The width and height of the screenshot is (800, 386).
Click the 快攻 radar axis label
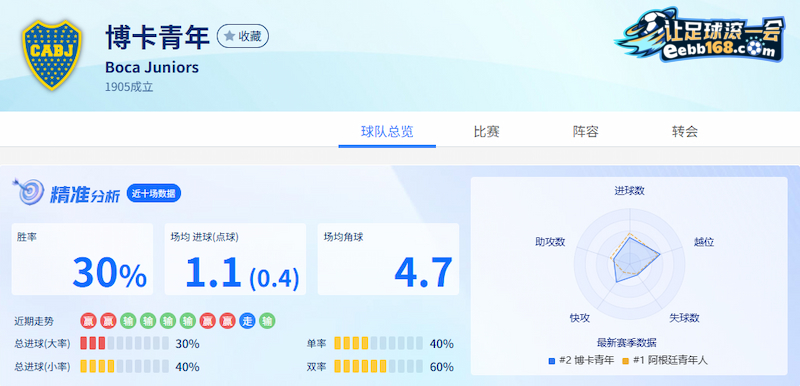click(x=580, y=318)
